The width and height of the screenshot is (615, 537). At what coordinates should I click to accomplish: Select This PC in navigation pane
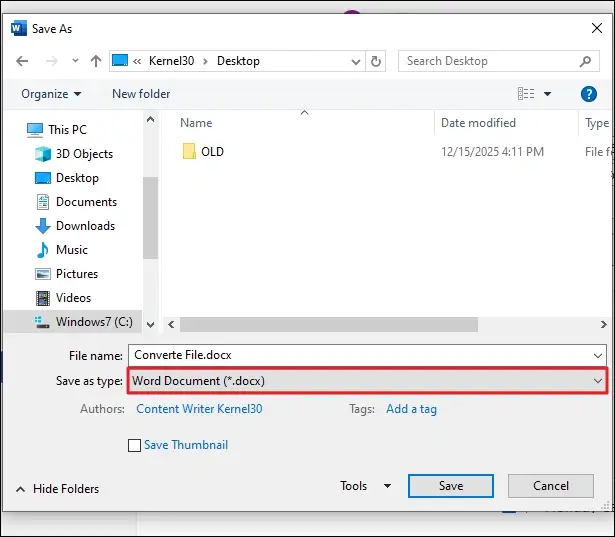tap(57, 130)
